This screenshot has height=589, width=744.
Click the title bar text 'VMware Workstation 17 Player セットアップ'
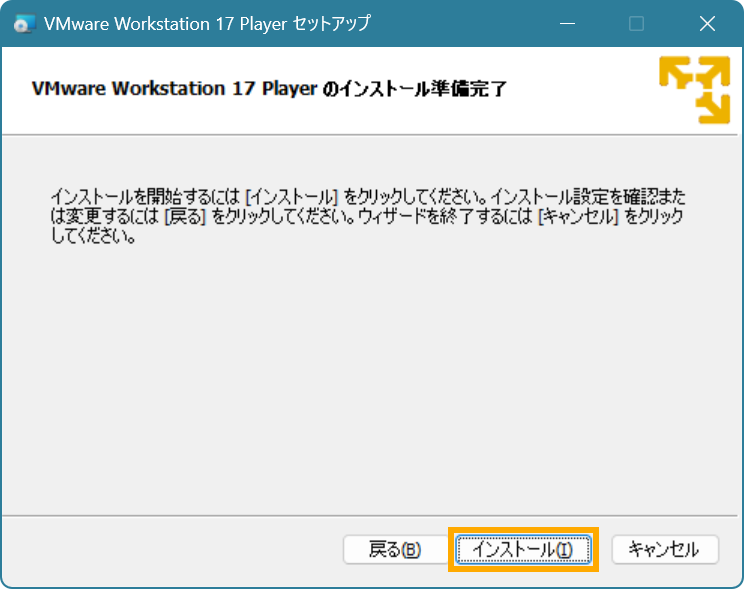coord(207,23)
